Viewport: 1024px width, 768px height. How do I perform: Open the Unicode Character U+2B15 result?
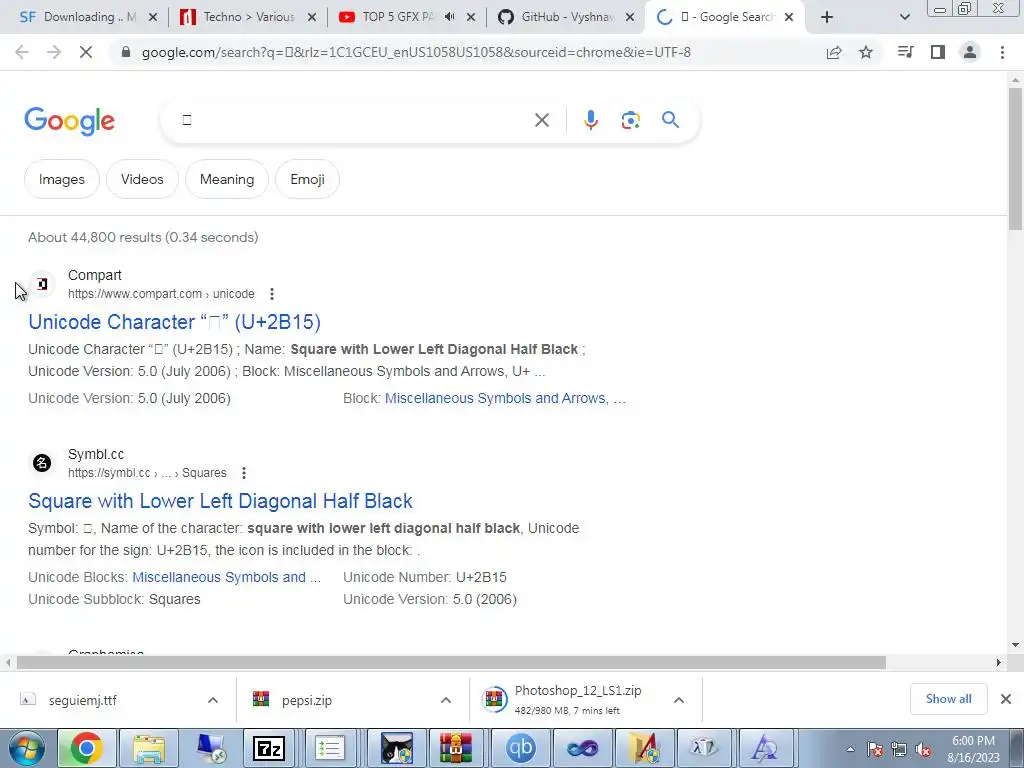click(174, 322)
